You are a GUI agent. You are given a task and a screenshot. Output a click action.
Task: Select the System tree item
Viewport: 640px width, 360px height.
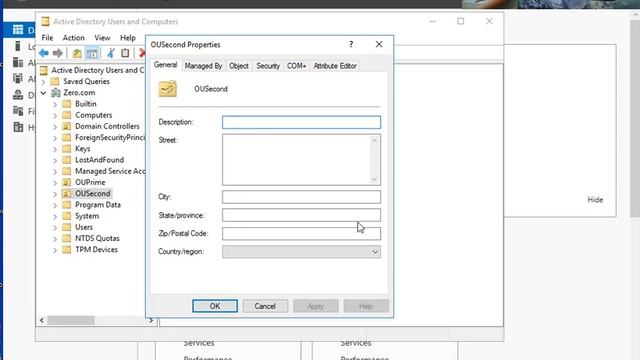tap(87, 216)
